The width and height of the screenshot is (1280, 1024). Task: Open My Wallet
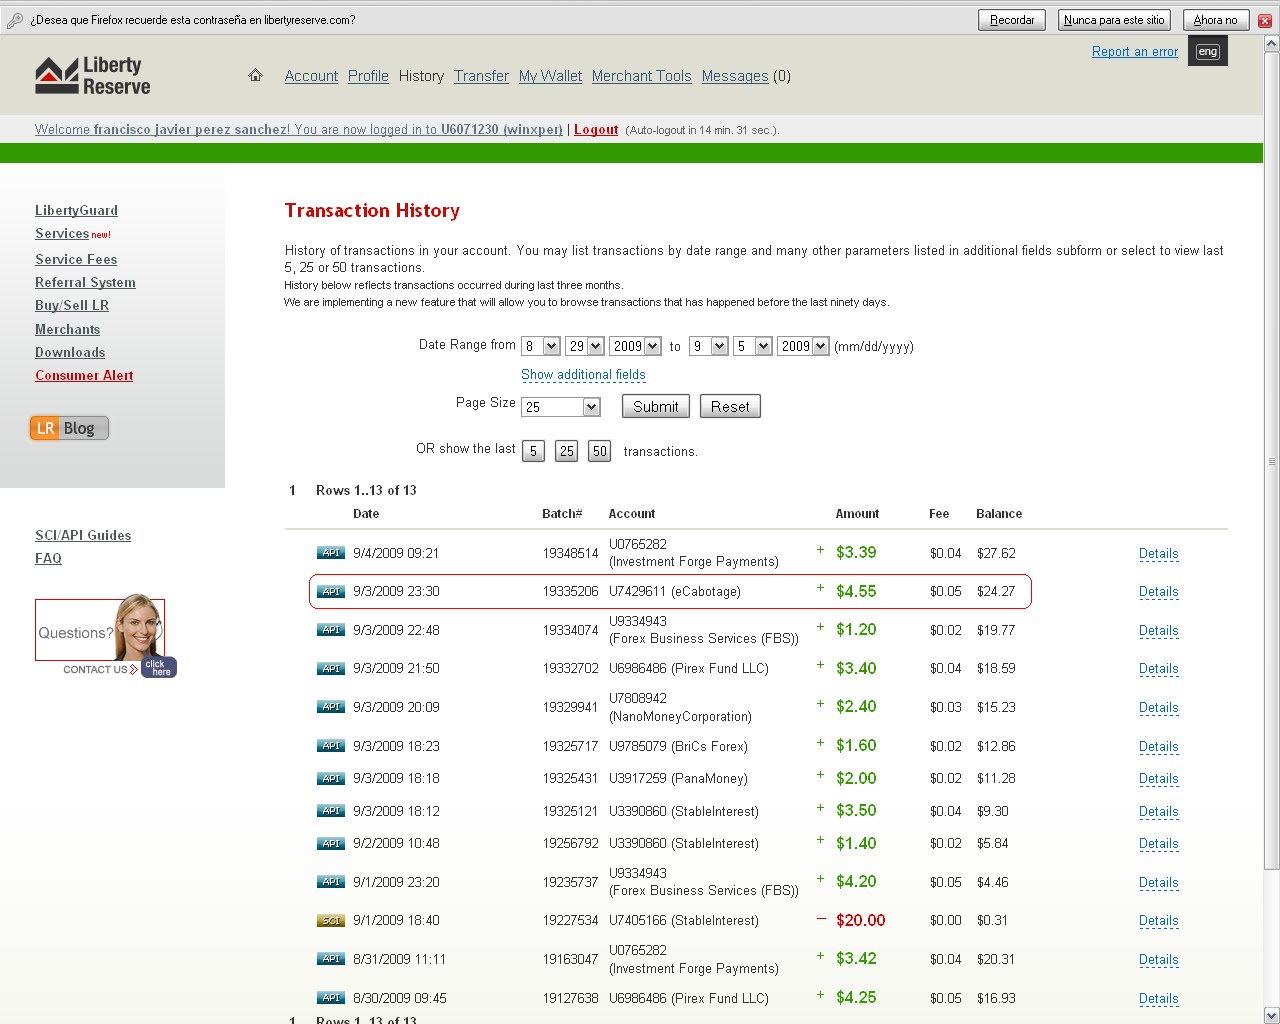[x=550, y=76]
